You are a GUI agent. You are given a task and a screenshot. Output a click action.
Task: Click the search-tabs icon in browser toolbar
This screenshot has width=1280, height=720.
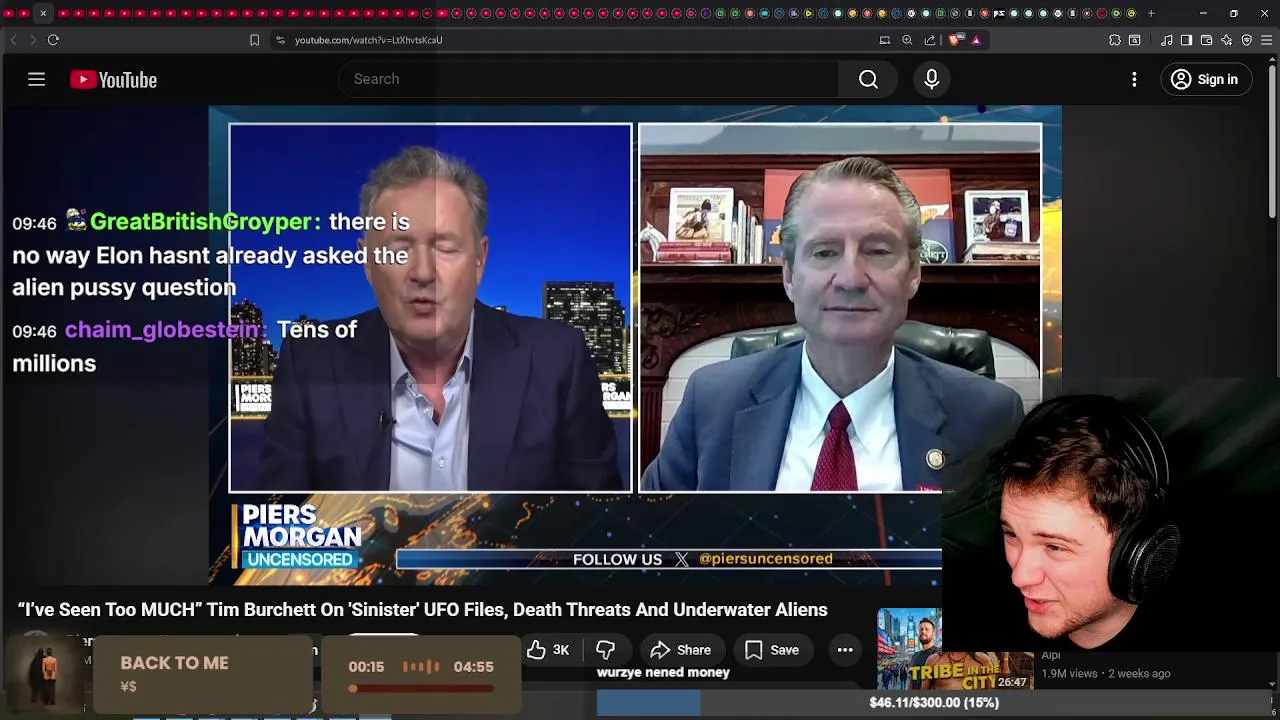[1135, 40]
